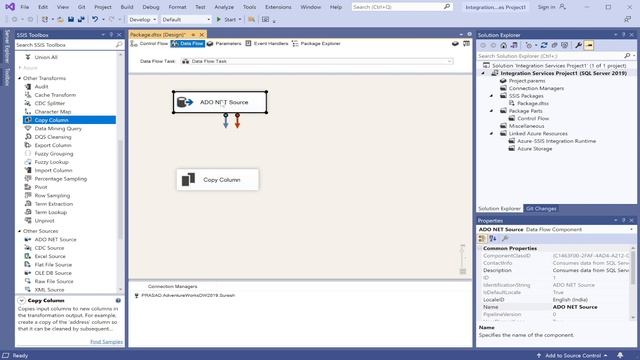This screenshot has width=640, height=360.
Task: Select Term Extraction transform
Action: point(53,204)
